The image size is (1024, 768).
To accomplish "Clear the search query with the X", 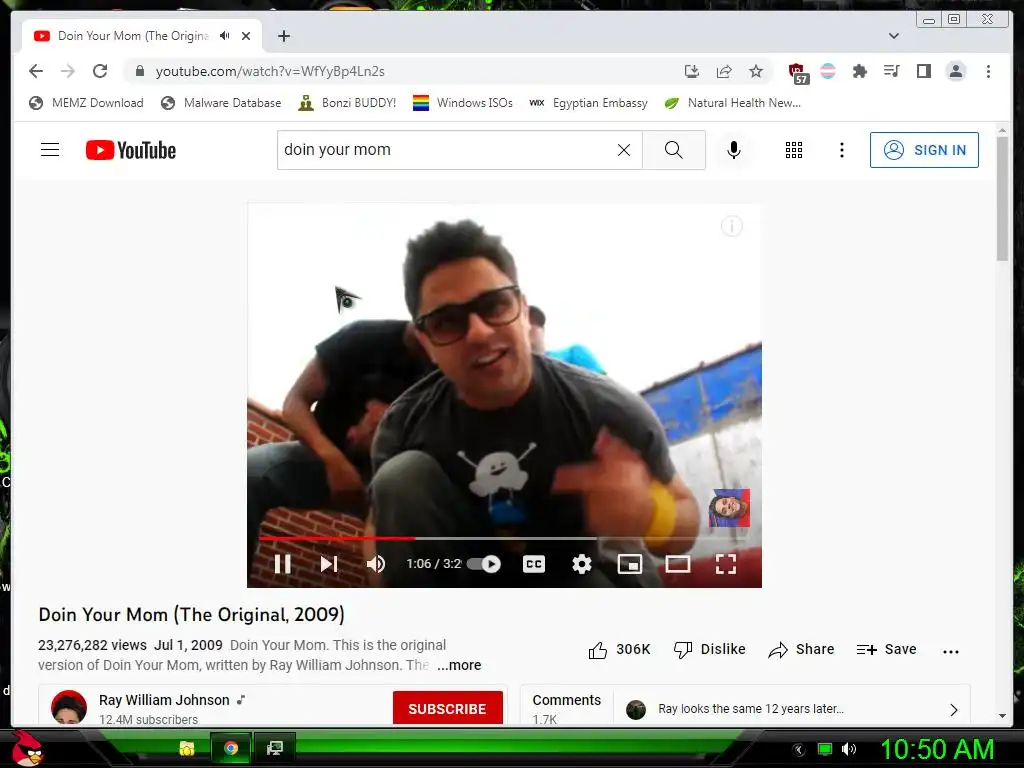I will click(x=624, y=150).
